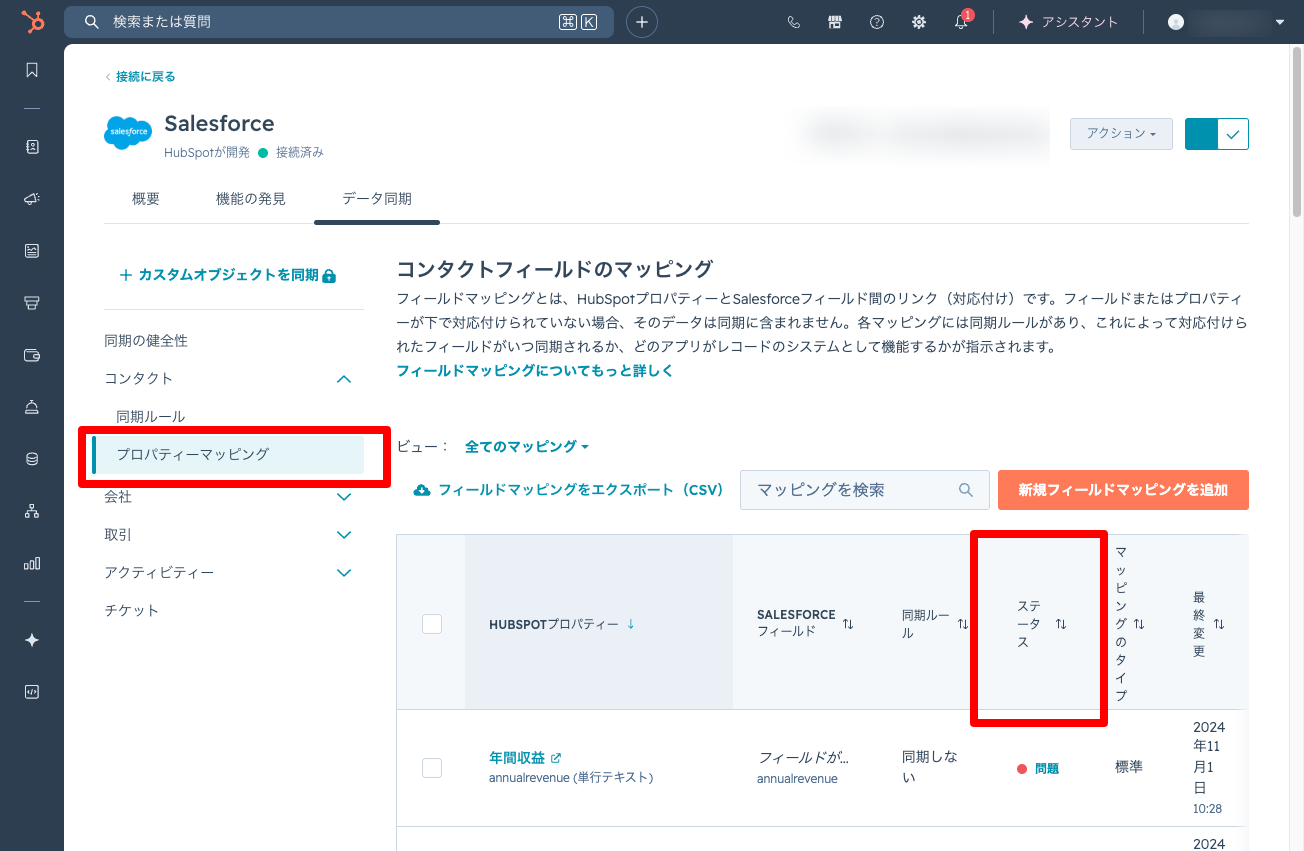Collapse the コンタクト section chevron
Screen dimensions: 1304x851
point(344,379)
